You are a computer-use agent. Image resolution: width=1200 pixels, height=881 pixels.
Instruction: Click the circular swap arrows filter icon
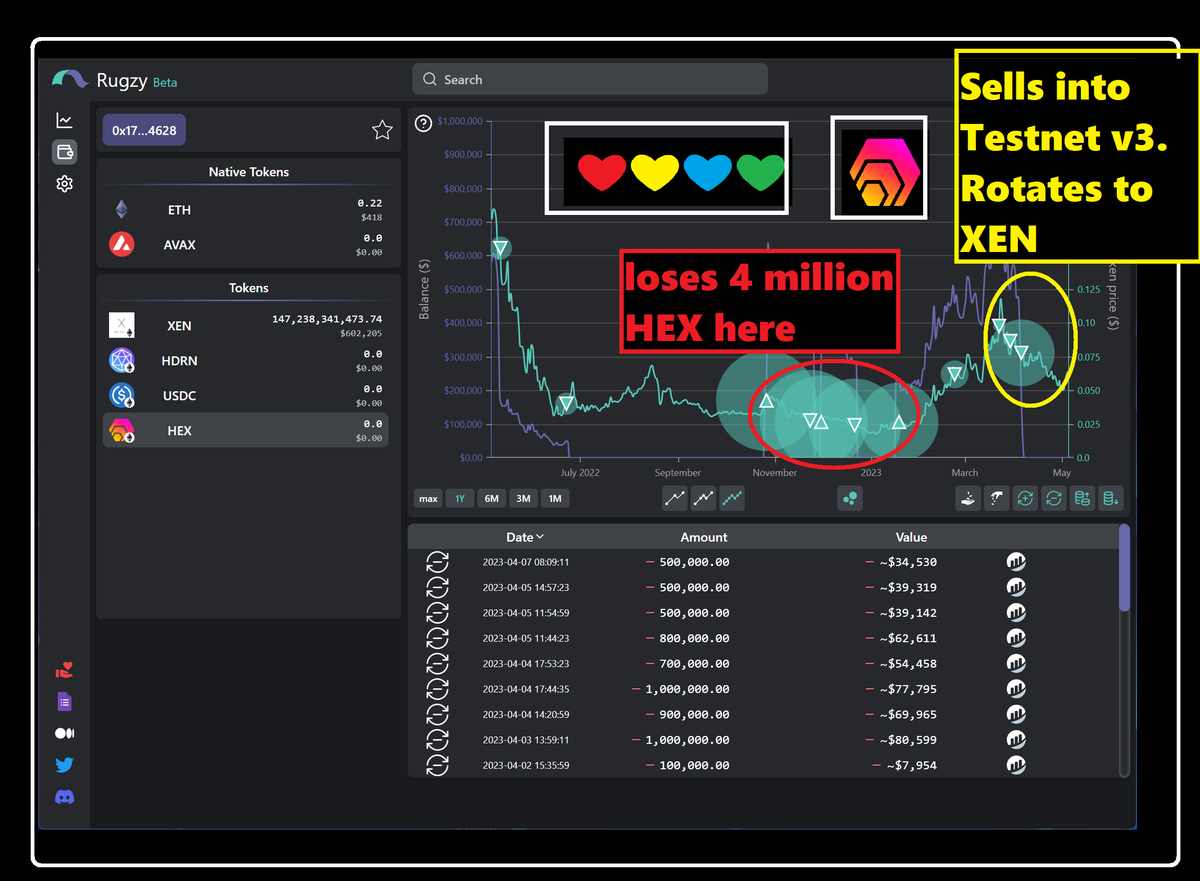click(x=1053, y=498)
